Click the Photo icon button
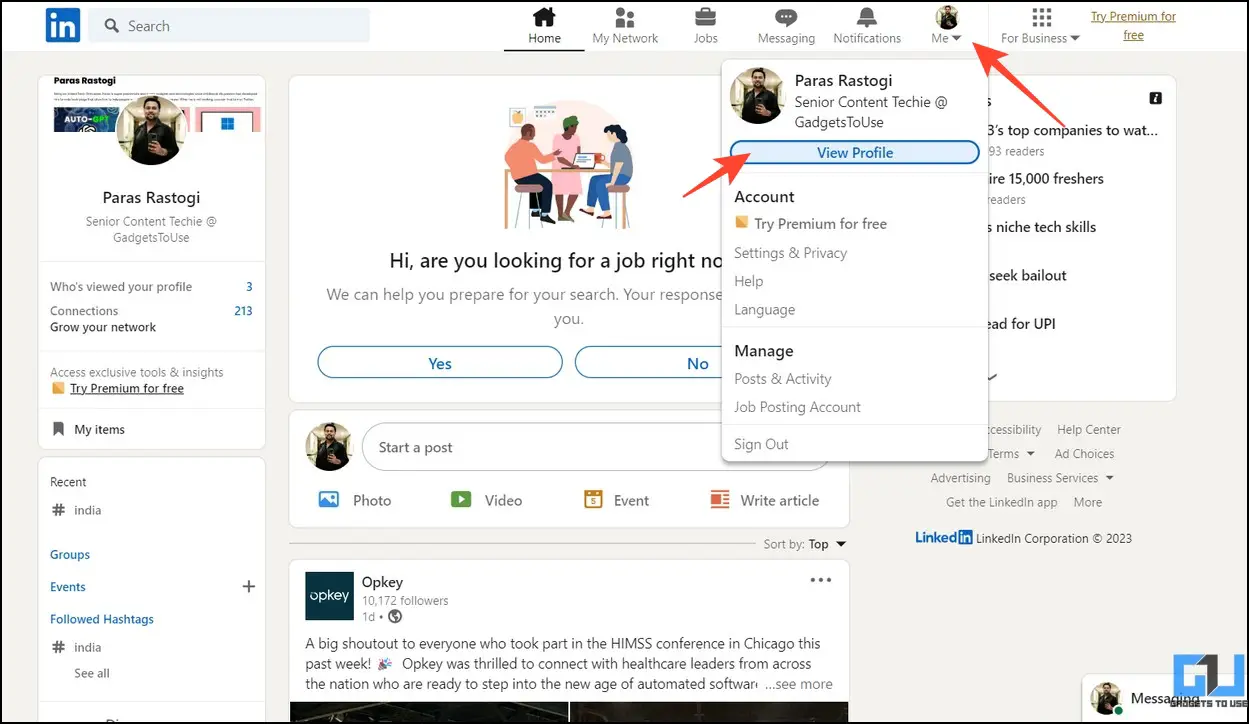 (x=329, y=499)
